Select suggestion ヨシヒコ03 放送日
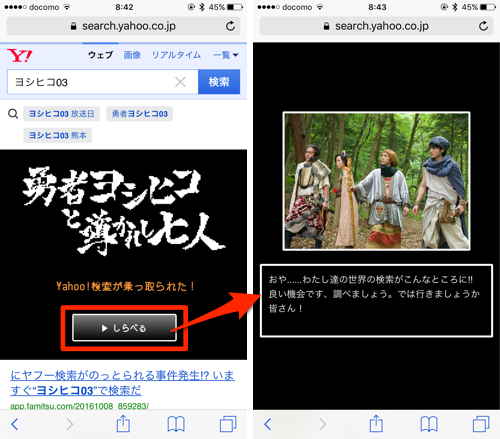 (x=61, y=114)
